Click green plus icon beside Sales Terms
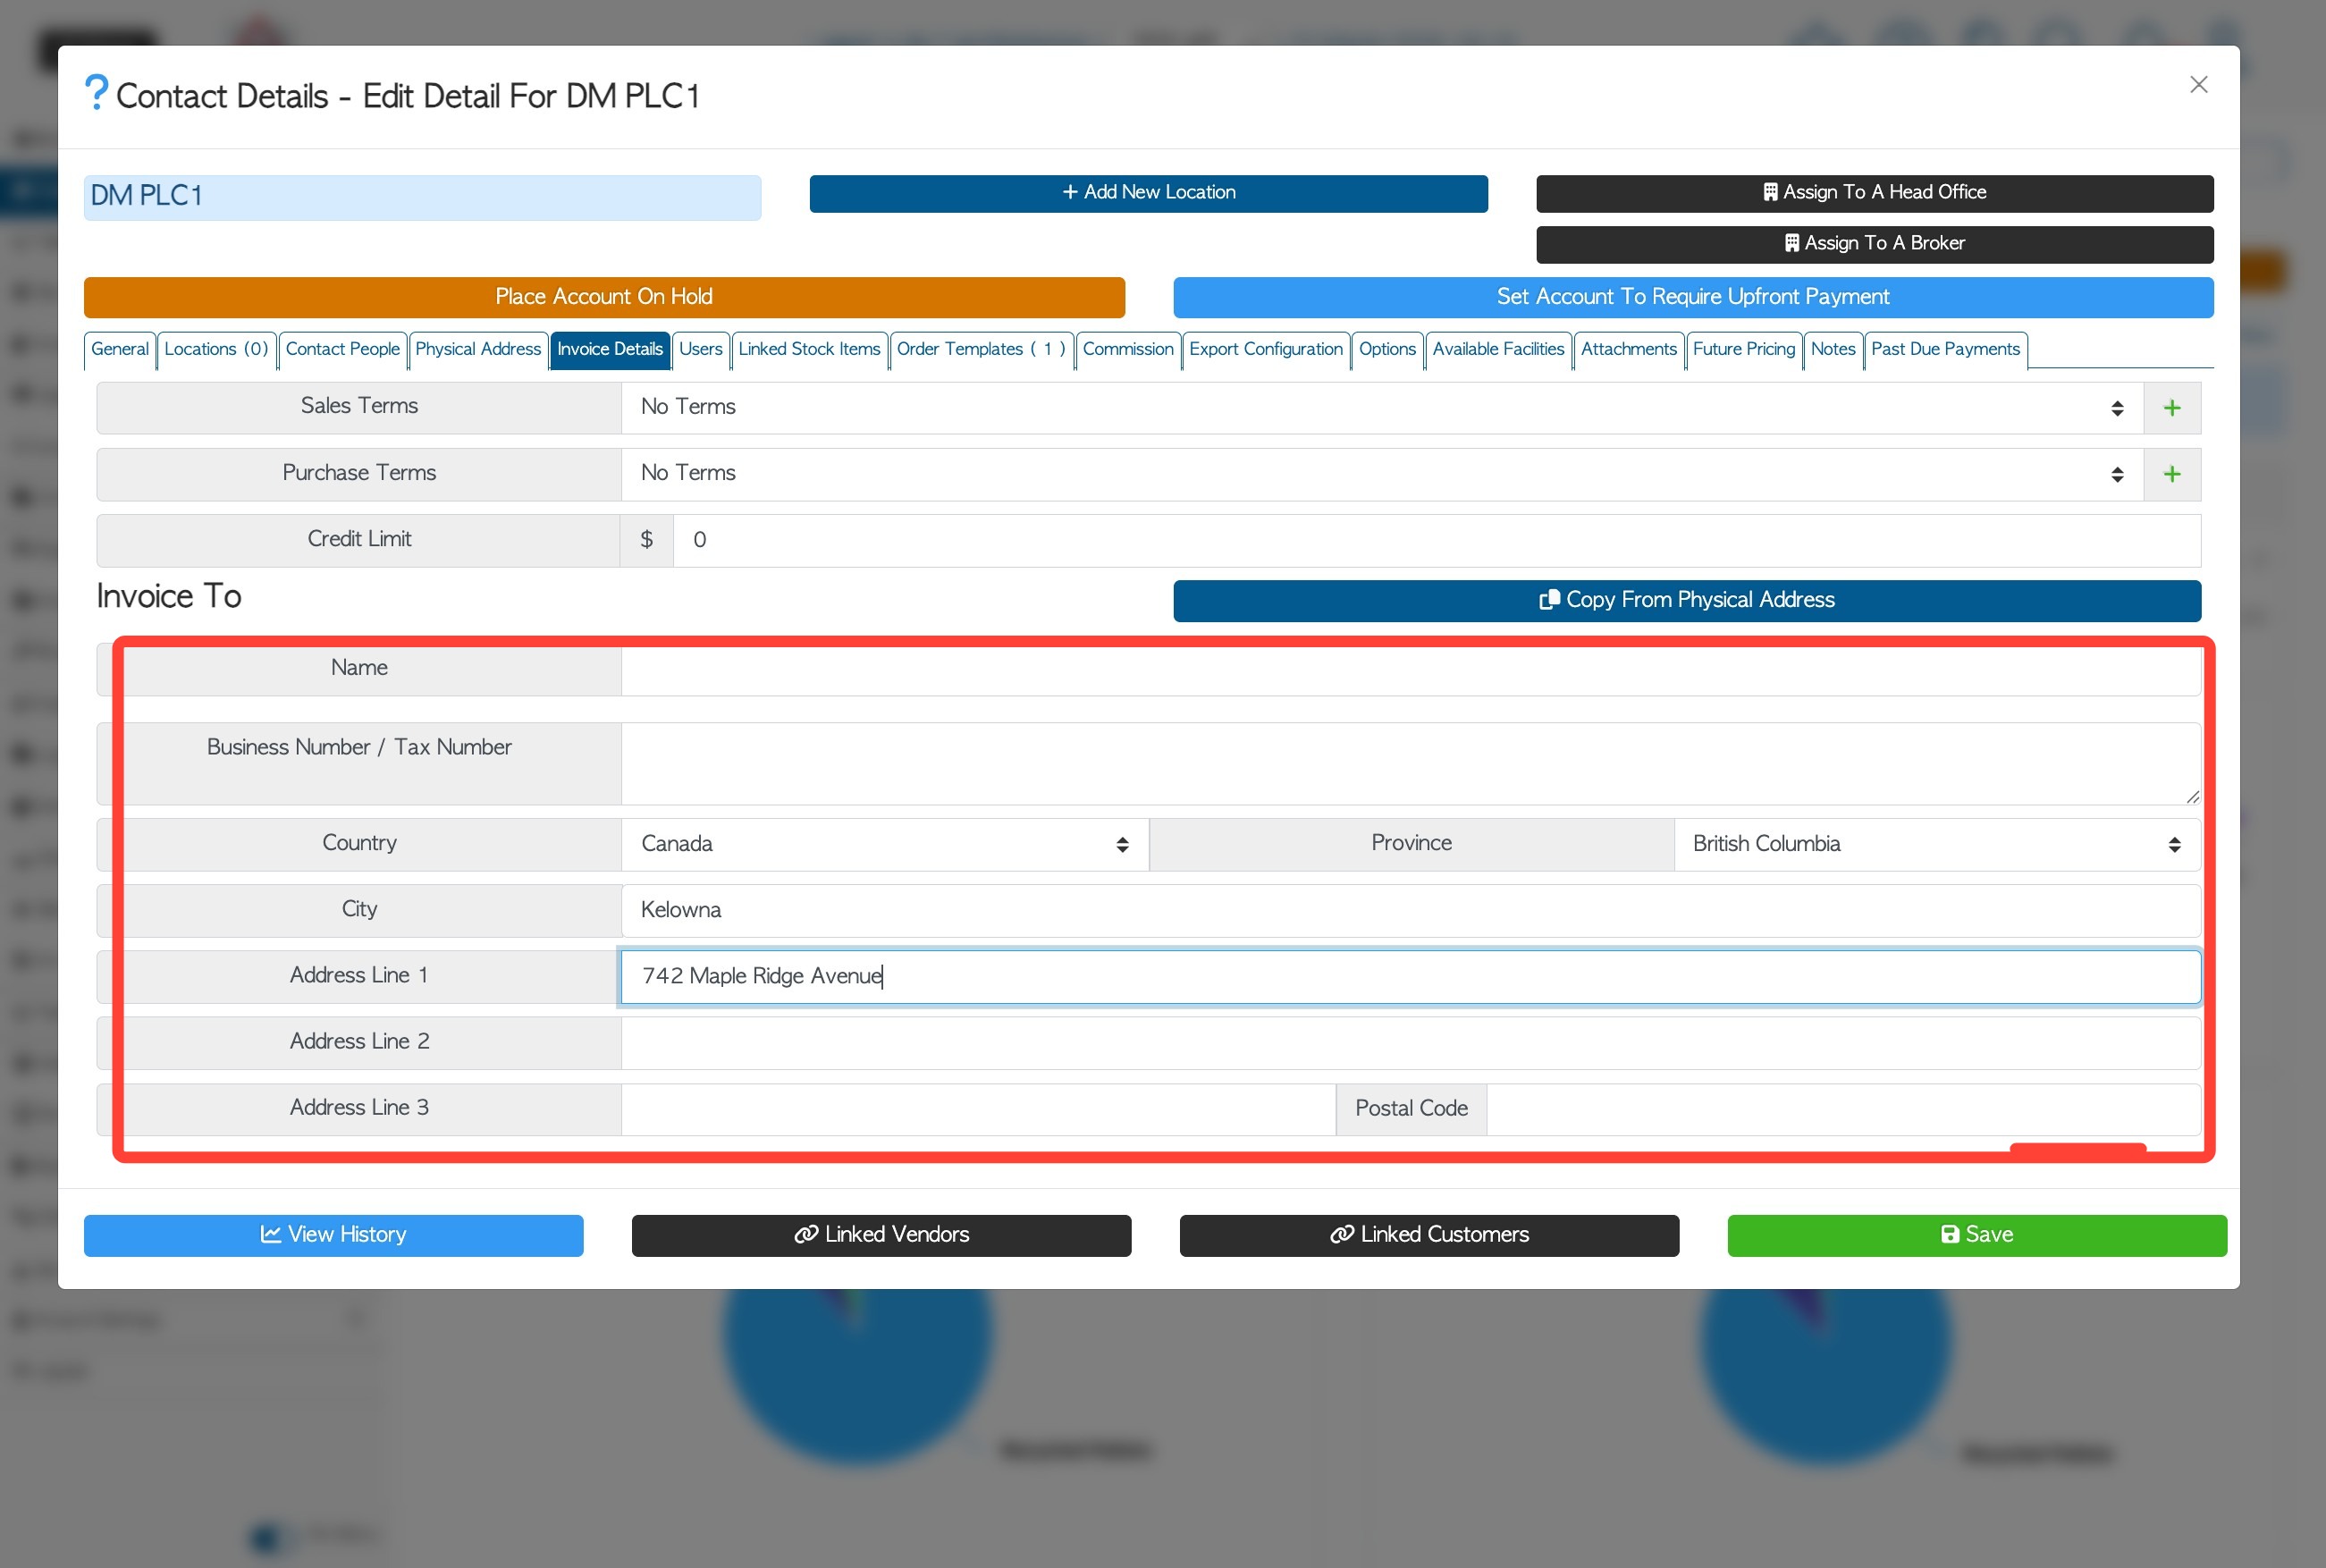This screenshot has height=1568, width=2326. click(x=2171, y=408)
